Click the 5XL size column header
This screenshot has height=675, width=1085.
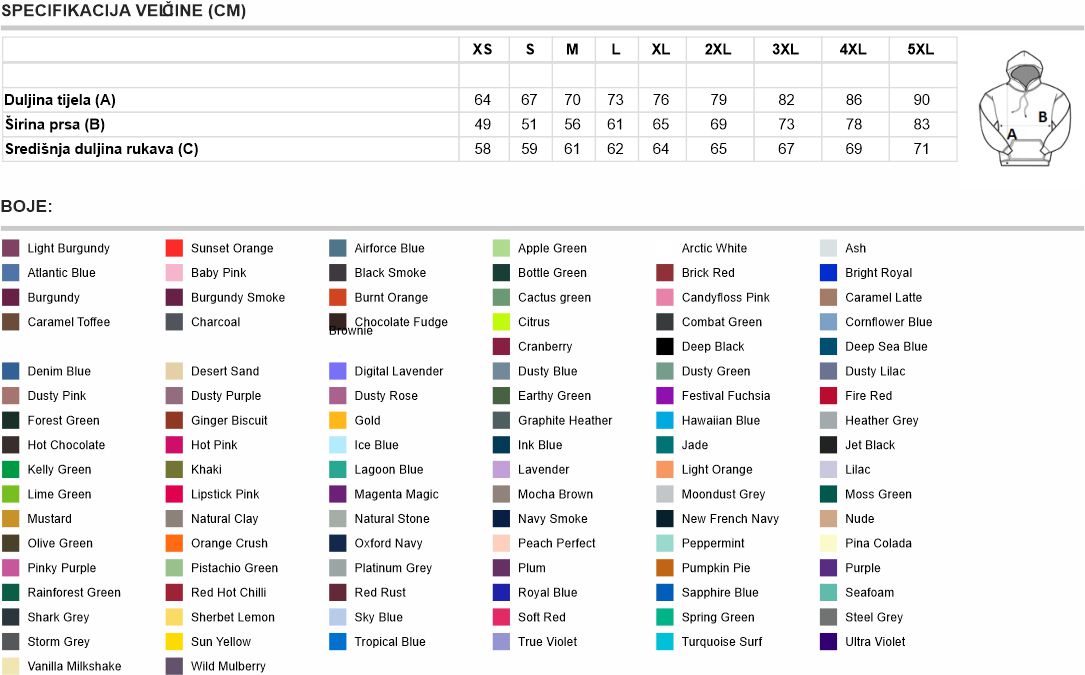coord(920,50)
